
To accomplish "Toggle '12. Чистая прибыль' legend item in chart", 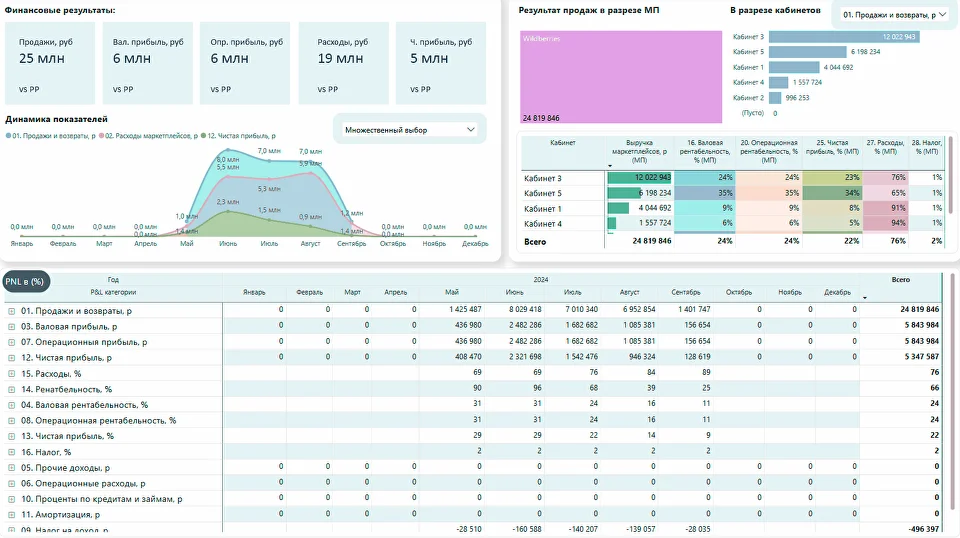I will tap(238, 134).
